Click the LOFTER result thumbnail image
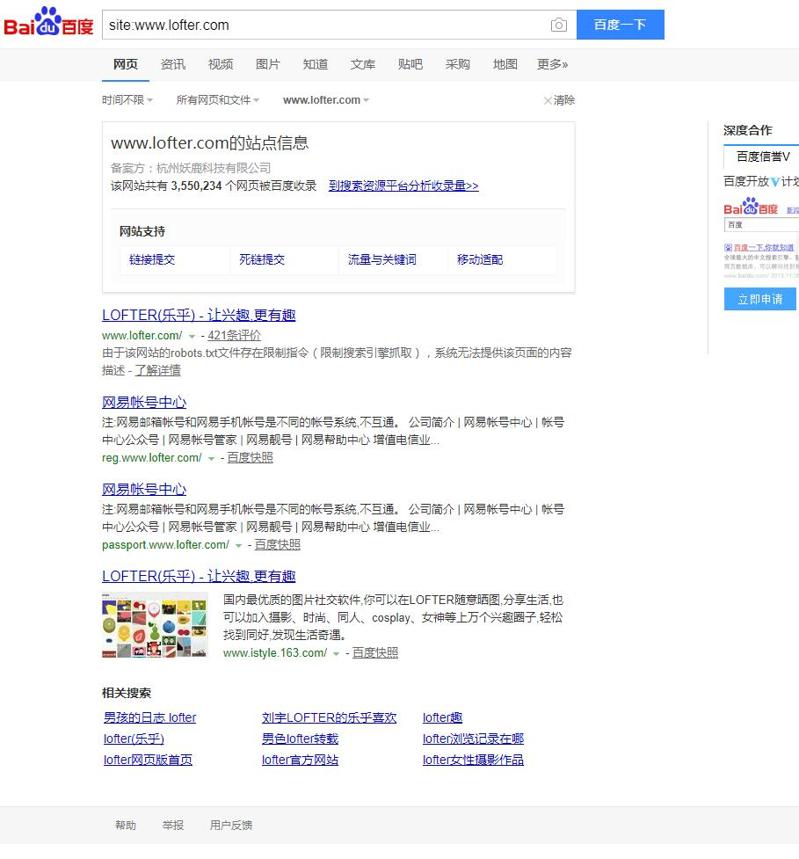 [x=154, y=625]
